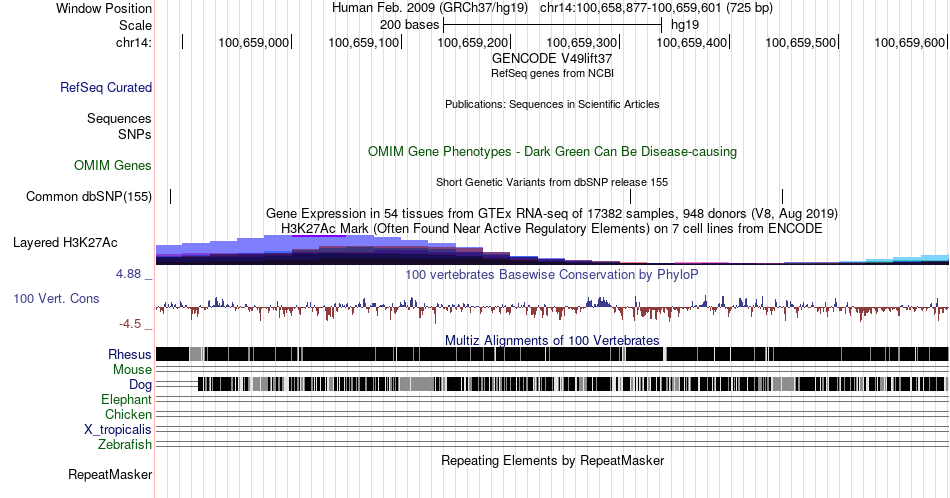Click the 100 vertebrates PhyloP title
This screenshot has width=950, height=498.
[552, 275]
